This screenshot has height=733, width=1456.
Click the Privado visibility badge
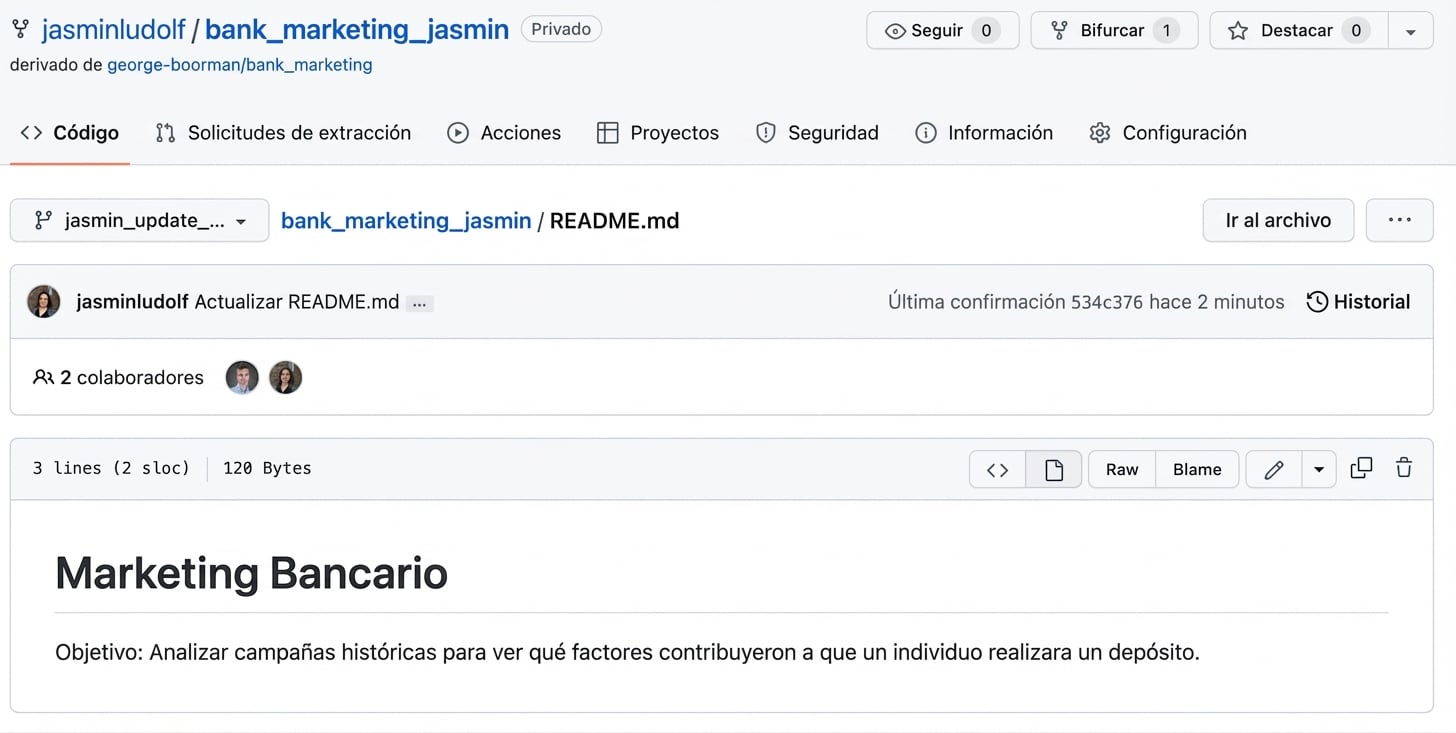[561, 29]
